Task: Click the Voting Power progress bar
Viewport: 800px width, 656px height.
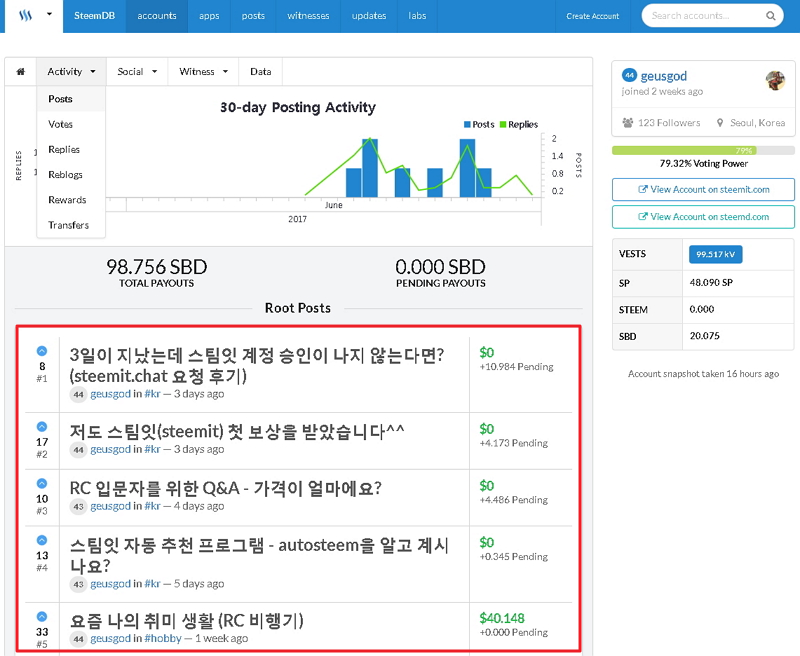Action: coord(703,150)
